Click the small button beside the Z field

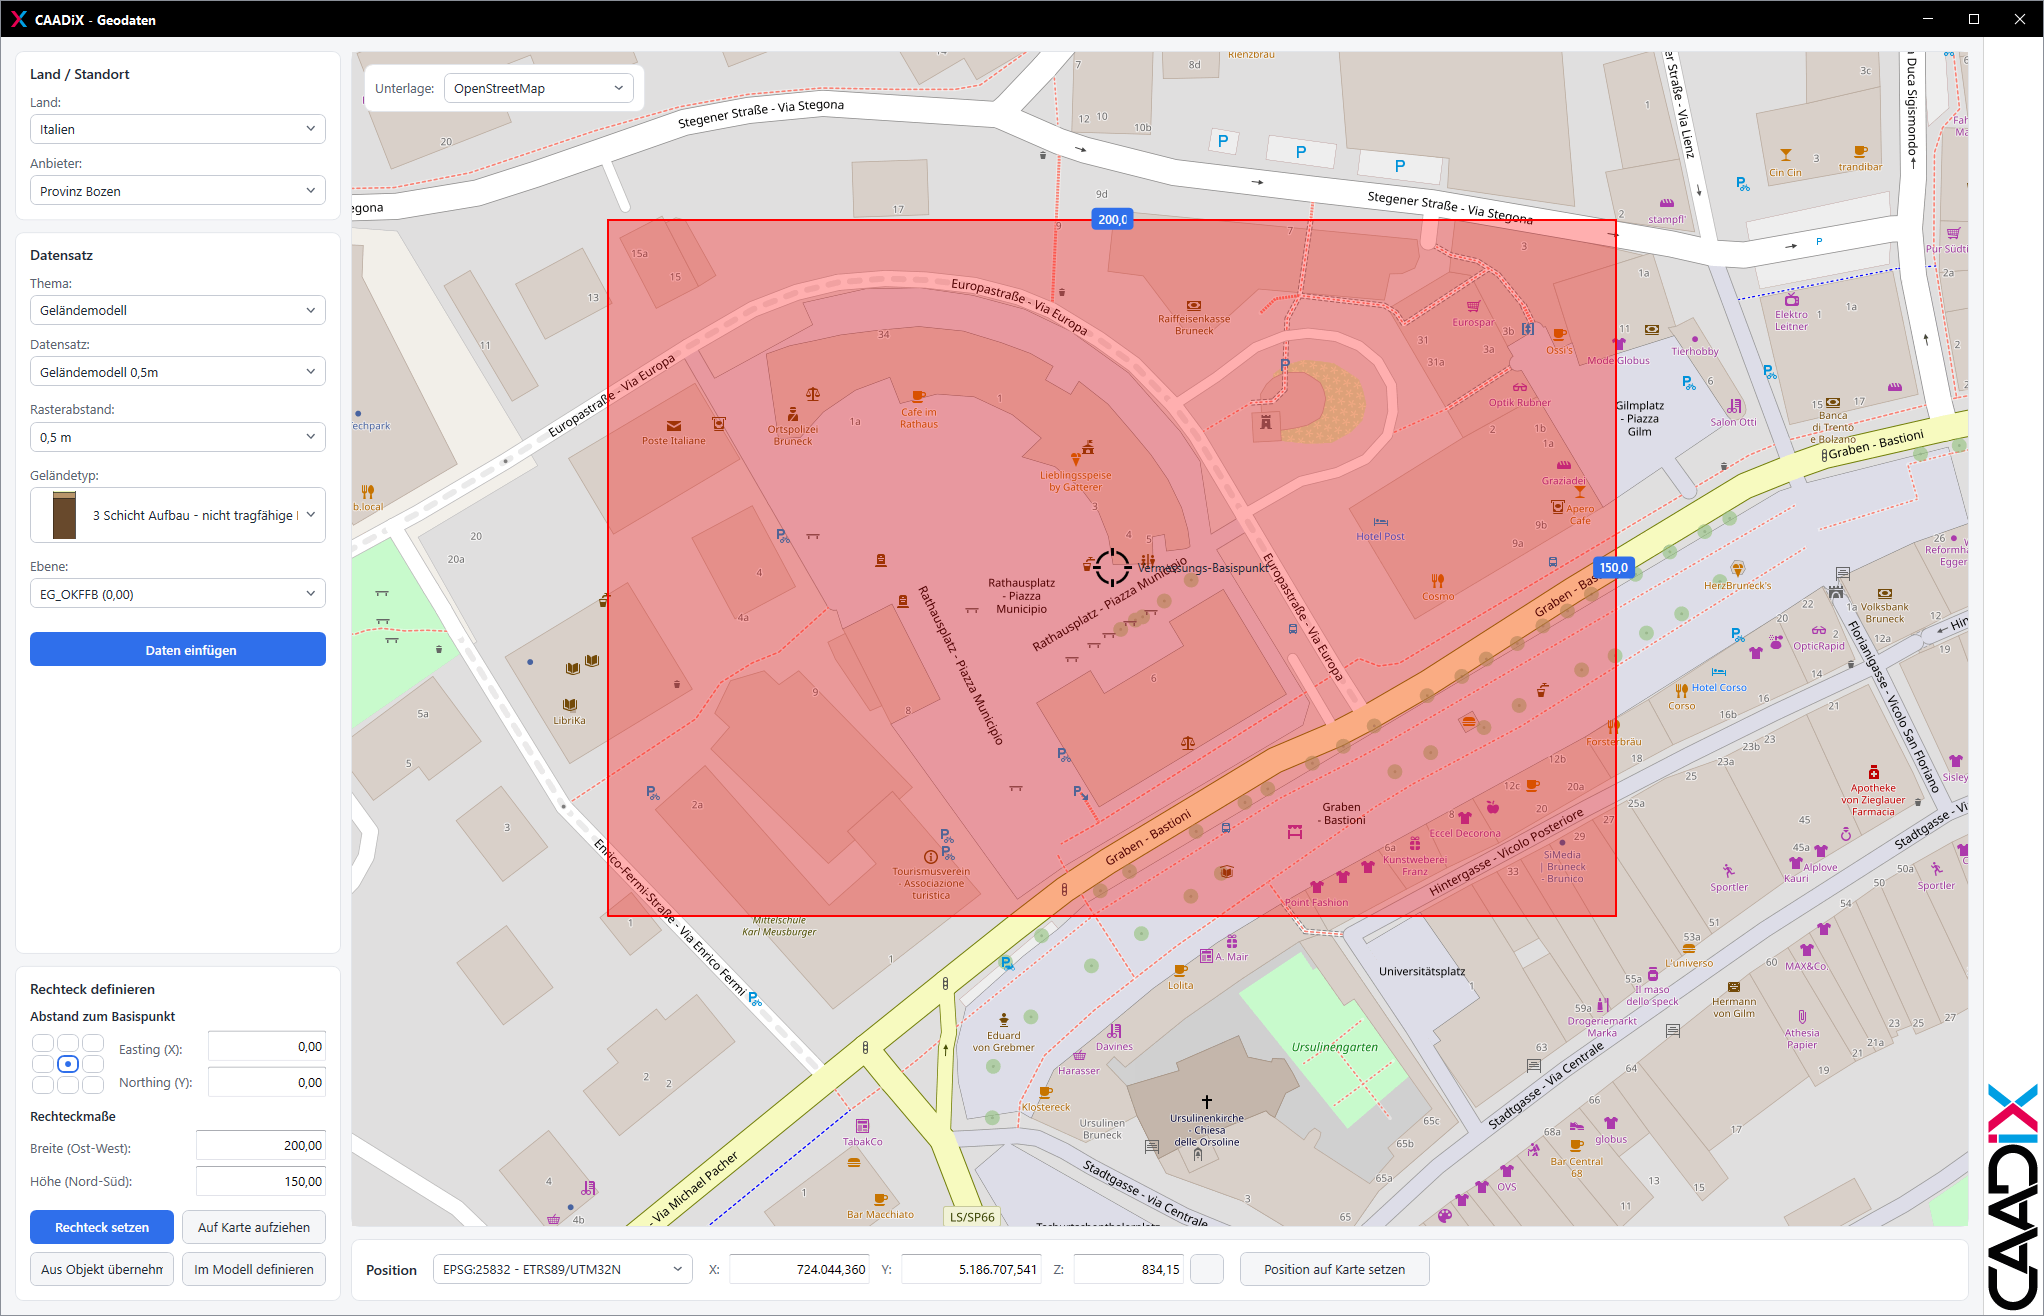point(1207,1269)
